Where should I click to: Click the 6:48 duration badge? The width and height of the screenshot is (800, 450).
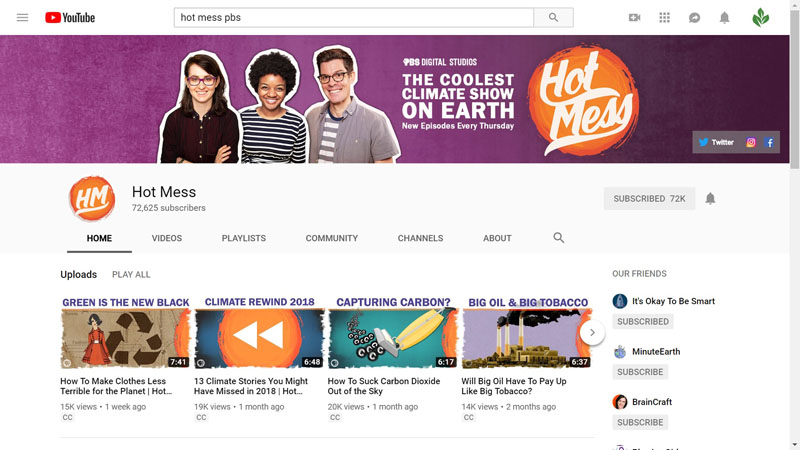[312, 362]
